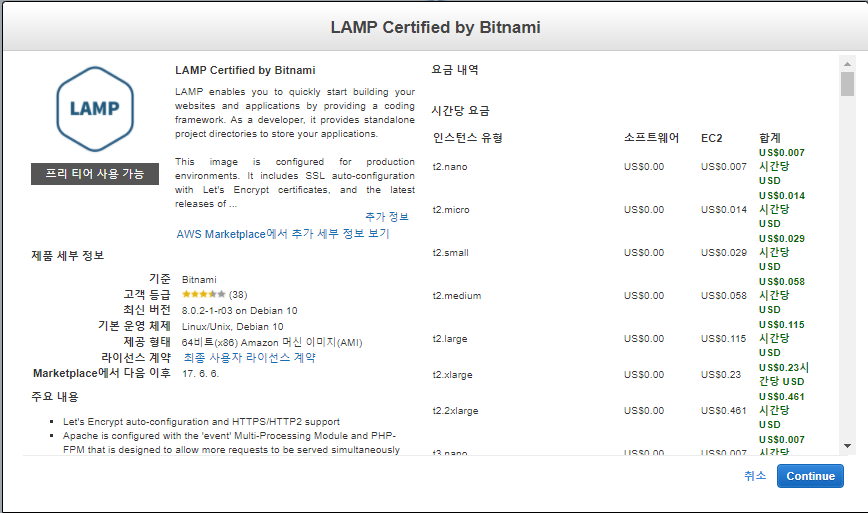Click the t2.small total US$0.029 시간당
The width and height of the screenshot is (868, 513).
pyautogui.click(x=782, y=253)
